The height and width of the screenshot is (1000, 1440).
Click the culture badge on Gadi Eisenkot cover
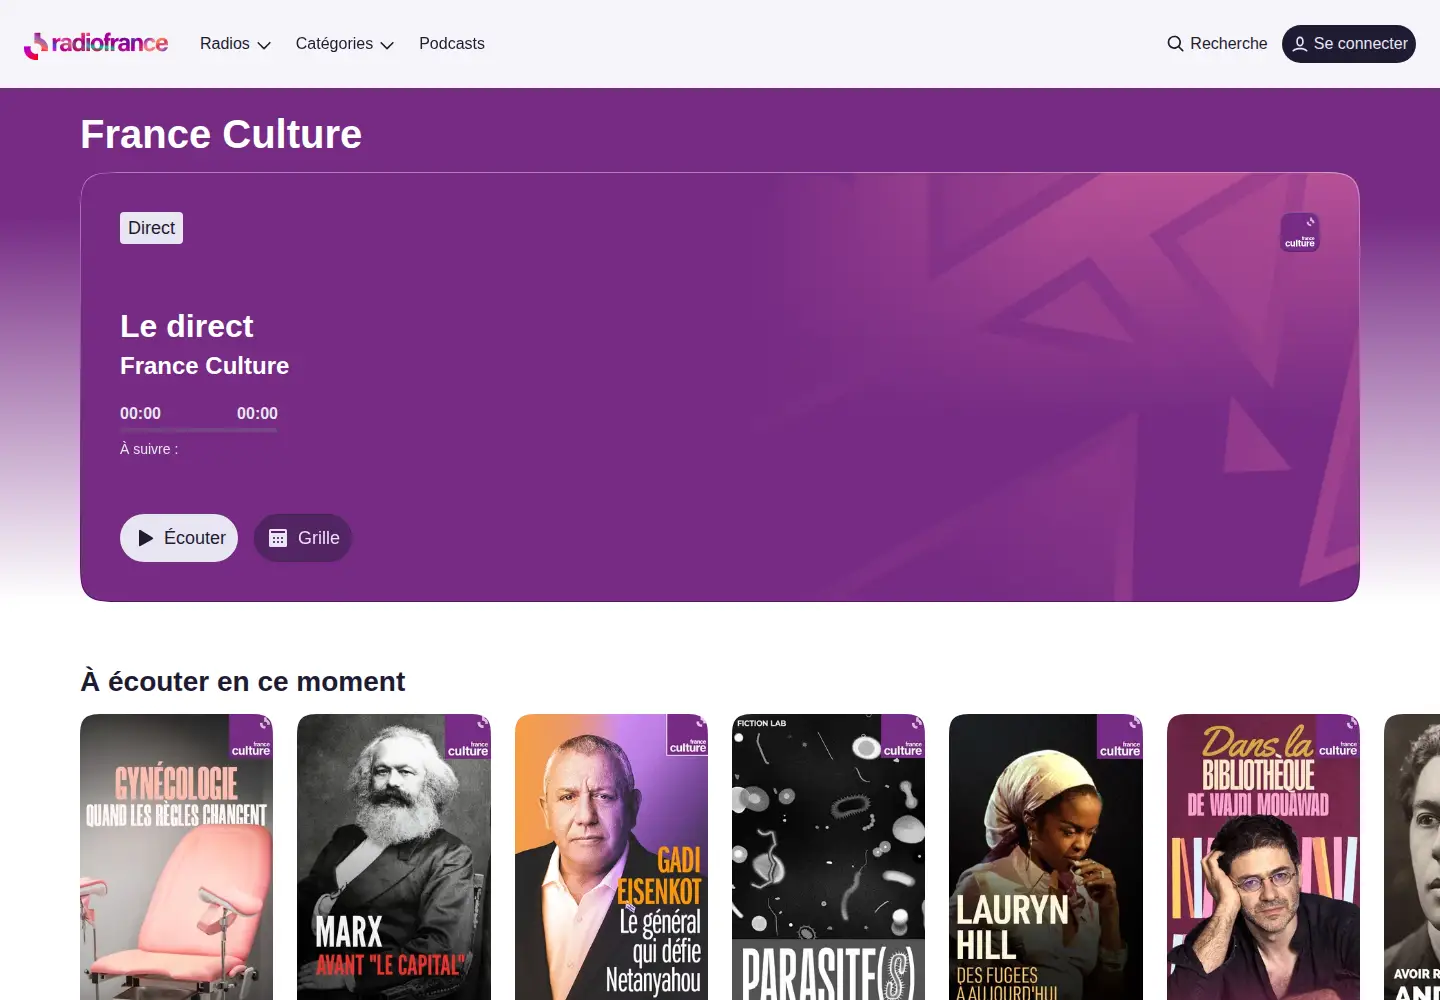687,735
